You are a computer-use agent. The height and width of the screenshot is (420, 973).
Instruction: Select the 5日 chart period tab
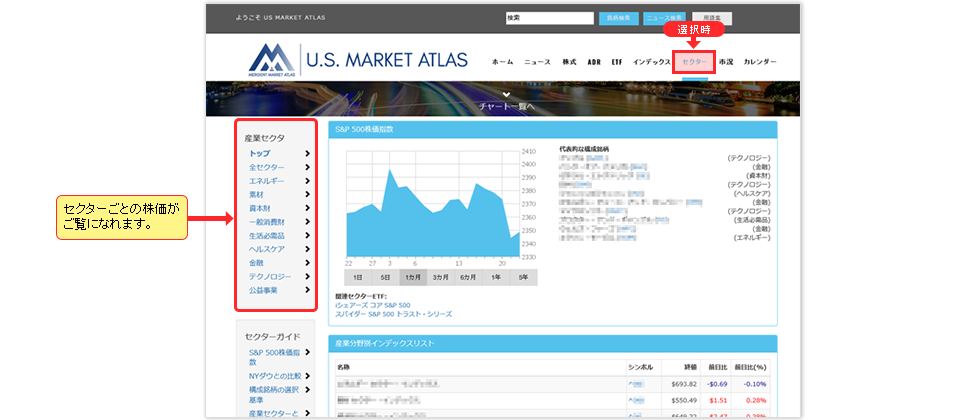pyautogui.click(x=385, y=277)
